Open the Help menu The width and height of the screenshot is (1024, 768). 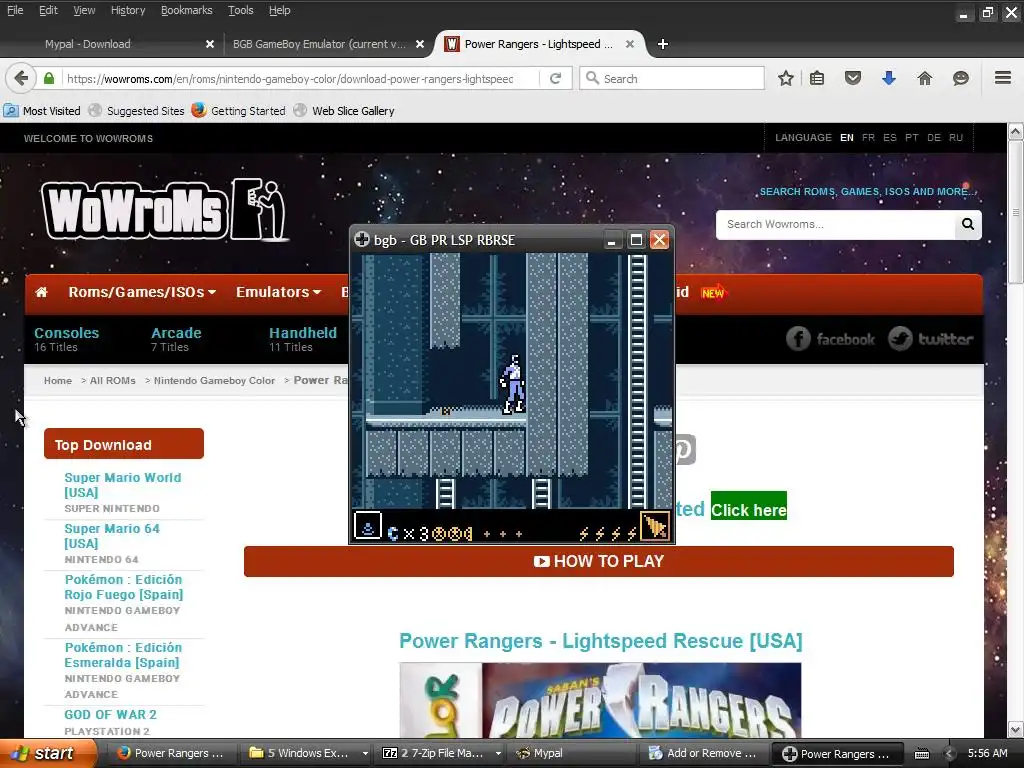[x=280, y=10]
